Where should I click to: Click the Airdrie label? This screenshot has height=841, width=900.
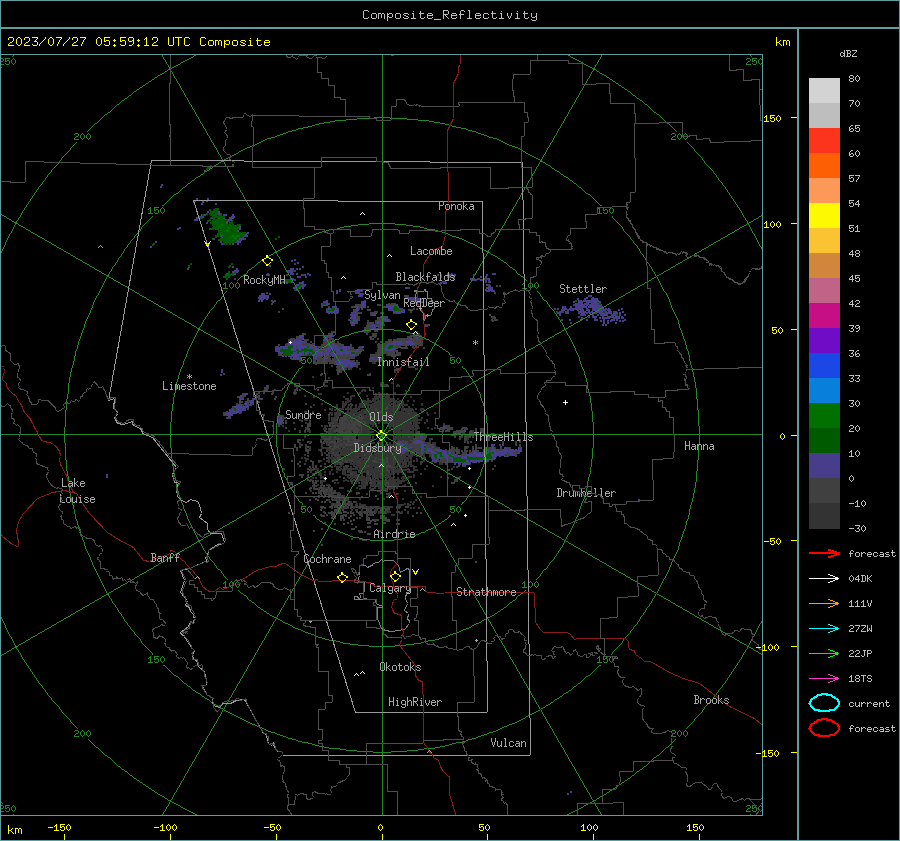click(x=394, y=534)
